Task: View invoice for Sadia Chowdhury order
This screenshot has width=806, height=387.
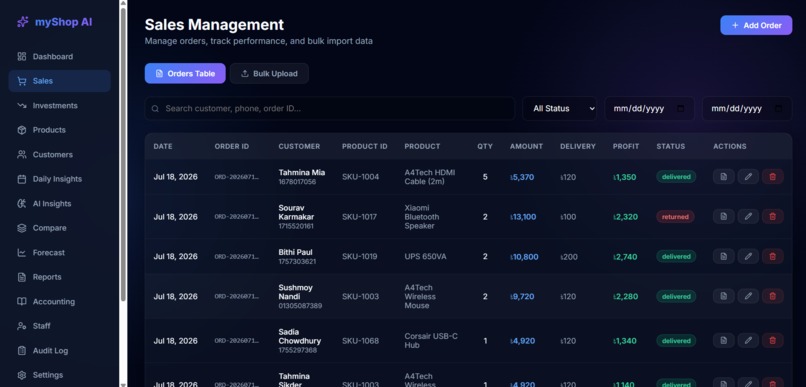Action: (724, 340)
